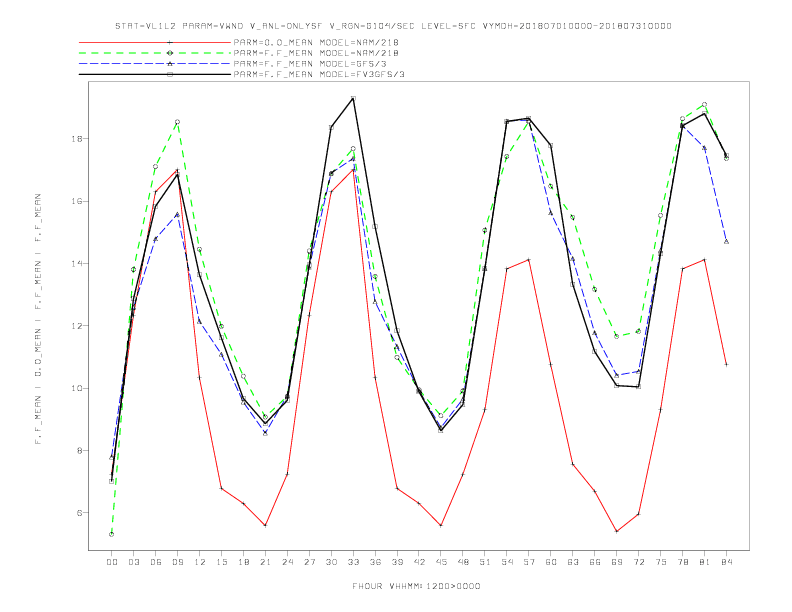
Task: Click the green NAM peak circle at hour 09
Action: 177,122
